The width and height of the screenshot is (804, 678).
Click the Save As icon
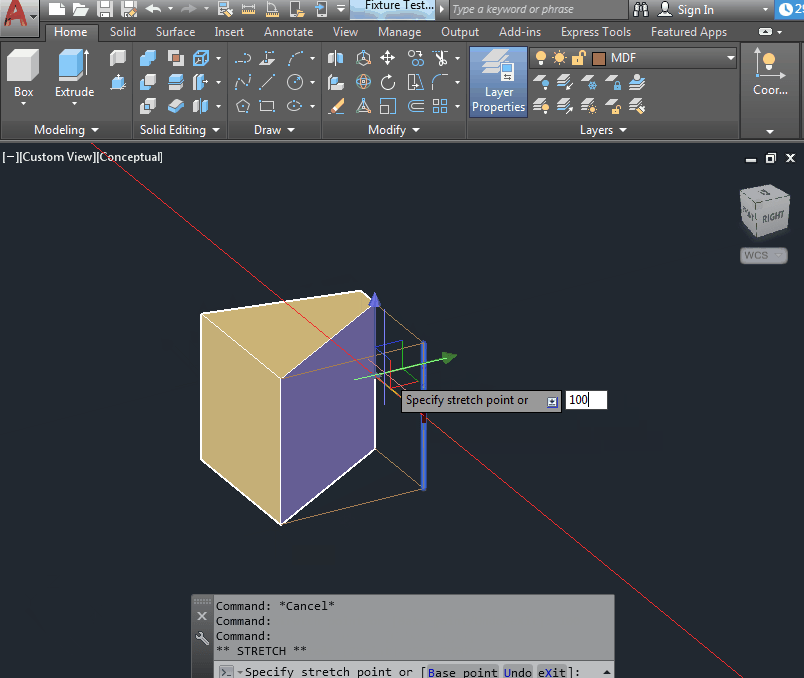pyautogui.click(x=129, y=9)
